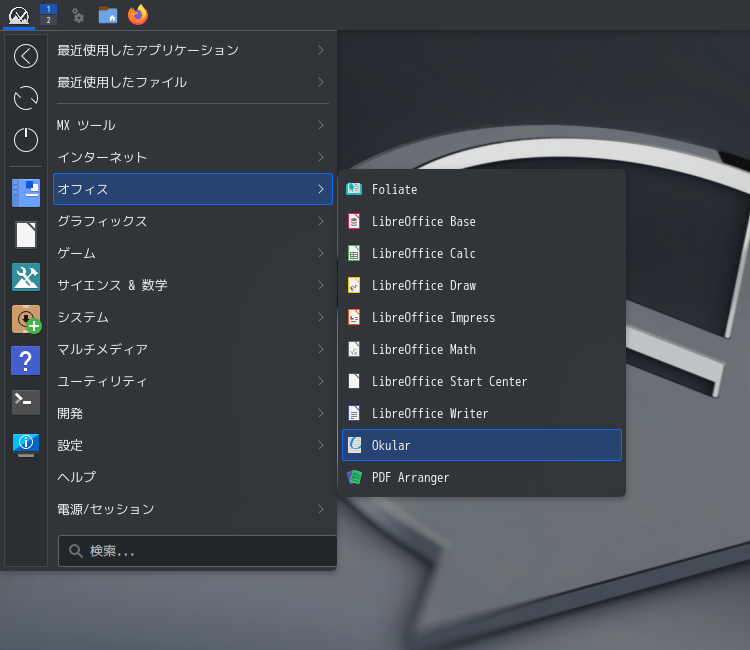Launch Firefox from the top panel
The height and width of the screenshot is (650, 750).
pos(138,14)
